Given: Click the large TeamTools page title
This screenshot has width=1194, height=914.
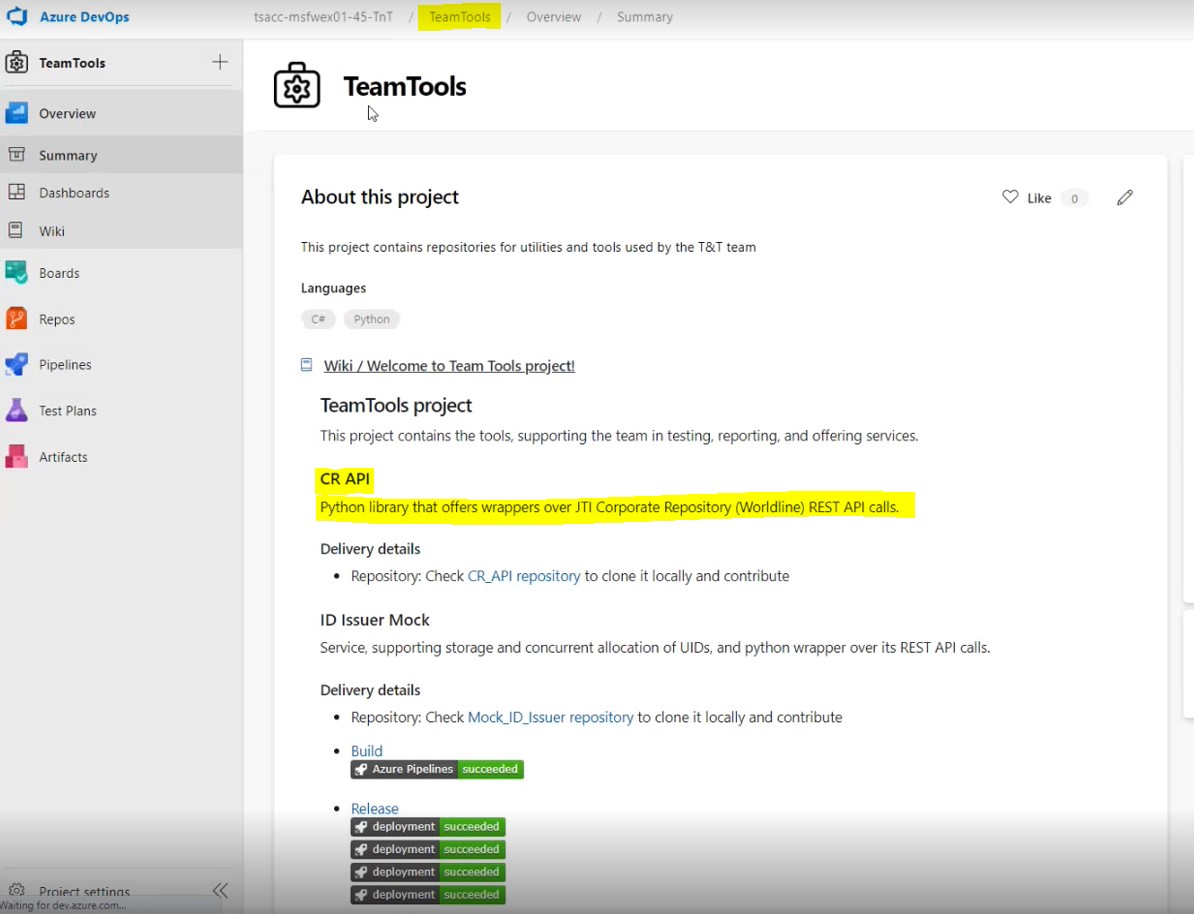Looking at the screenshot, I should point(404,86).
